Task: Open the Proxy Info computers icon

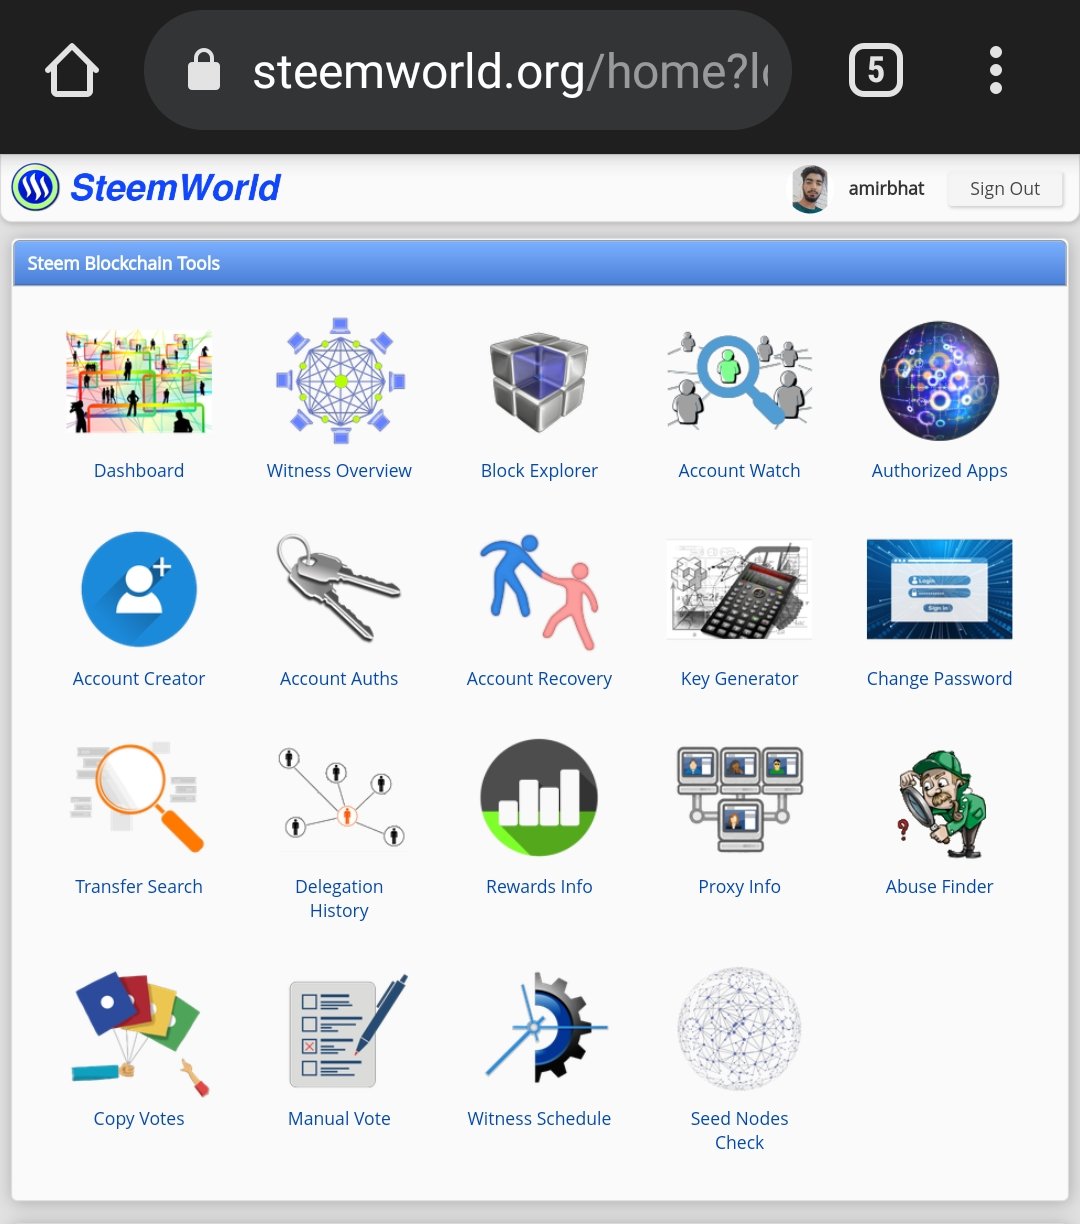Action: coord(739,799)
